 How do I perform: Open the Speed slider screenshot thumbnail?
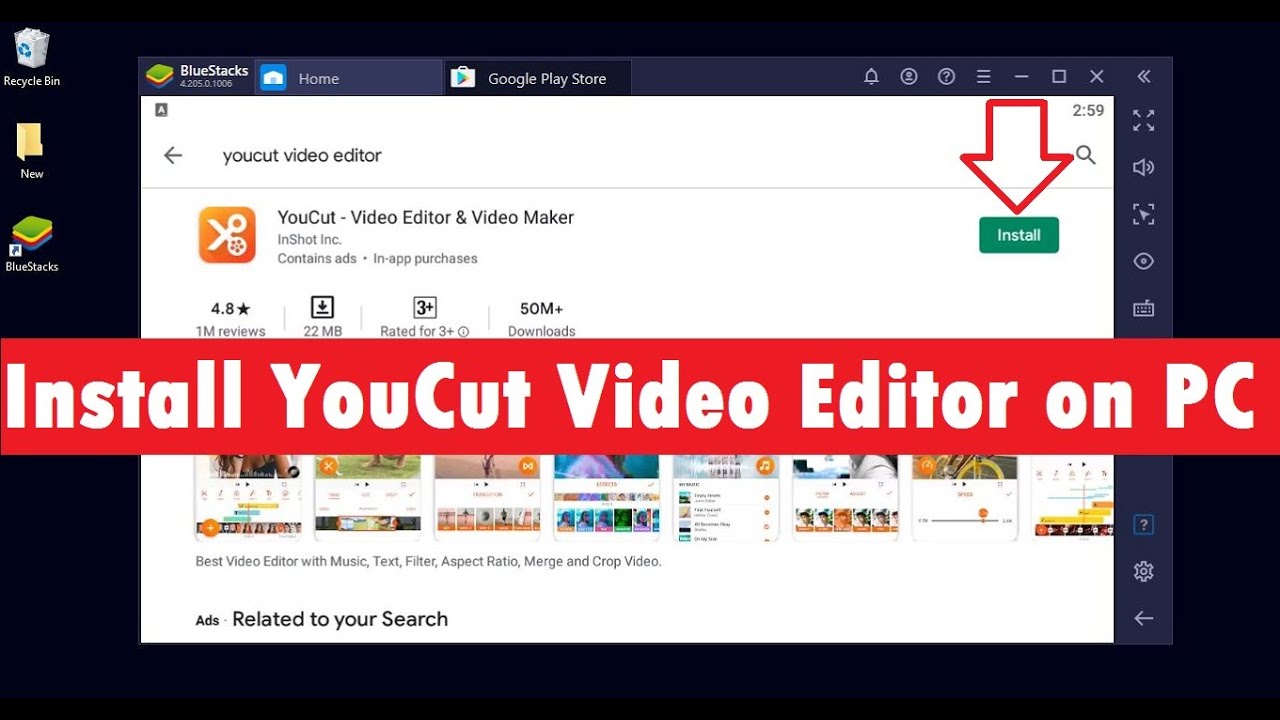(964, 497)
